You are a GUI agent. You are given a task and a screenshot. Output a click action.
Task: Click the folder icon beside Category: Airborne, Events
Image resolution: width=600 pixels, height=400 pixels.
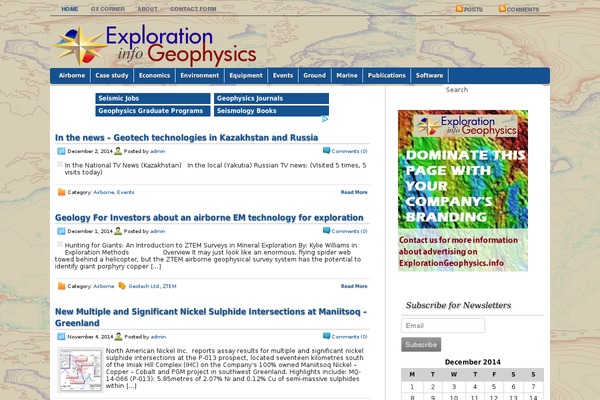coord(62,192)
